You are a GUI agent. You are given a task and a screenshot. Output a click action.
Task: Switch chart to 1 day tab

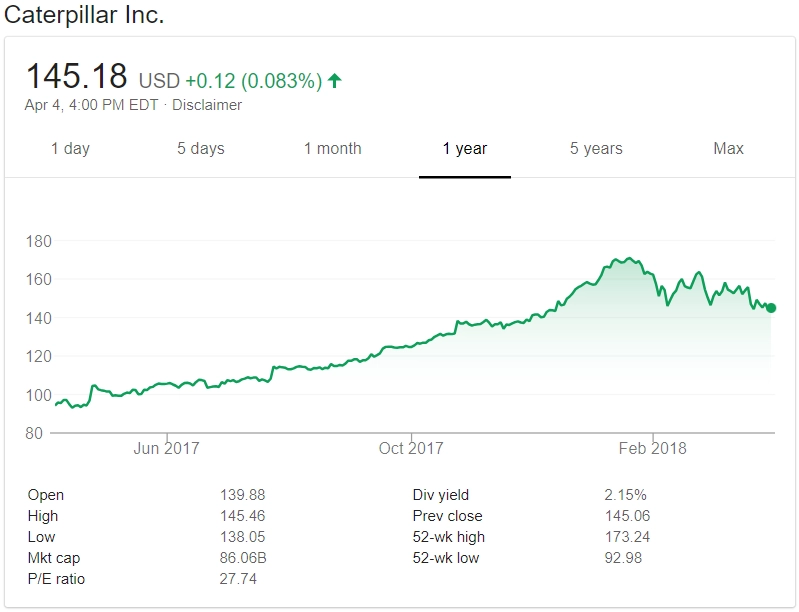[x=70, y=148]
